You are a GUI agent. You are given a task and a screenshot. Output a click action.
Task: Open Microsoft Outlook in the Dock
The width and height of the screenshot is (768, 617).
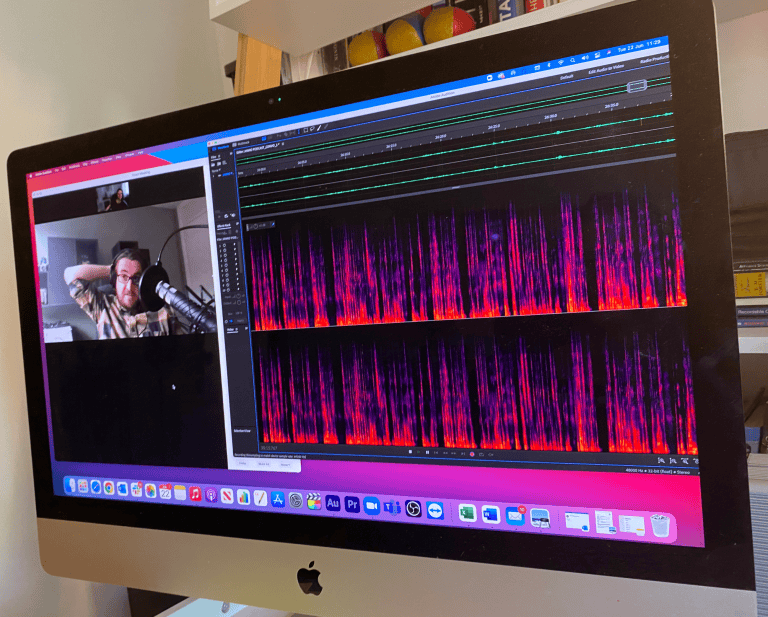pyautogui.click(x=122, y=489)
